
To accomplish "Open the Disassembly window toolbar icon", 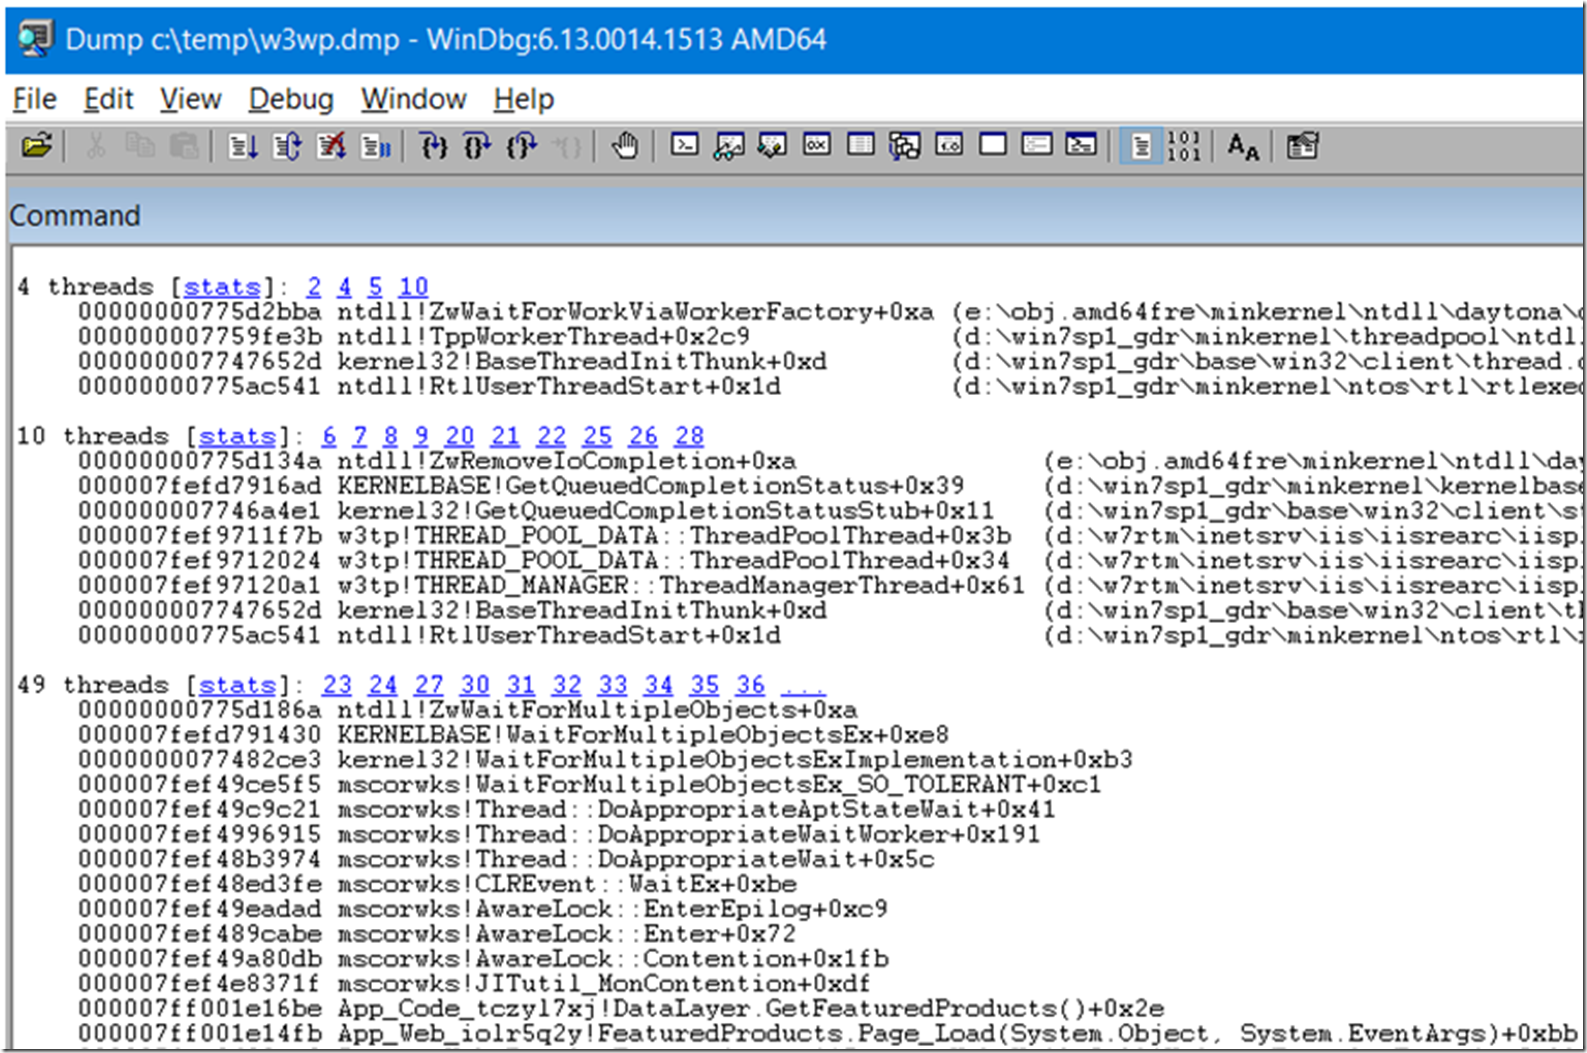I will click(x=949, y=146).
